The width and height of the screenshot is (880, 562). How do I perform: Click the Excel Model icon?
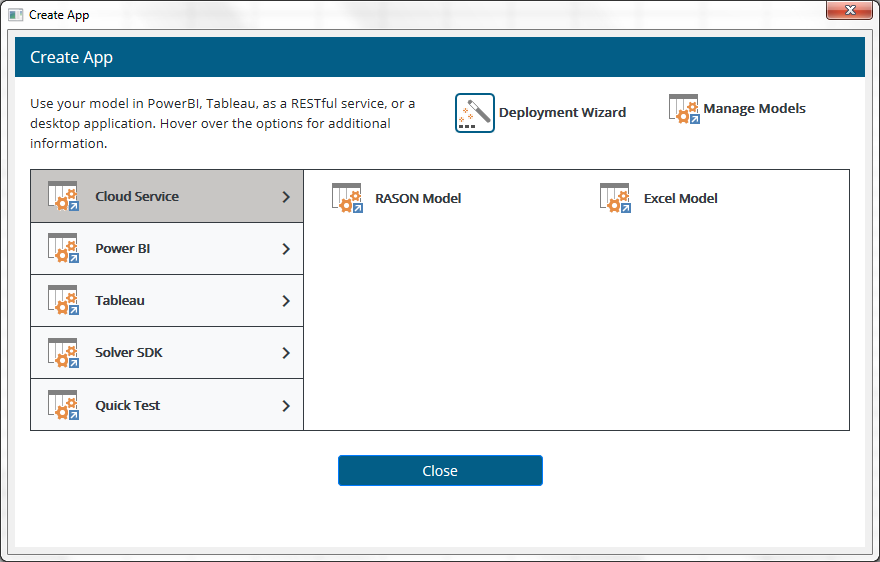point(615,198)
